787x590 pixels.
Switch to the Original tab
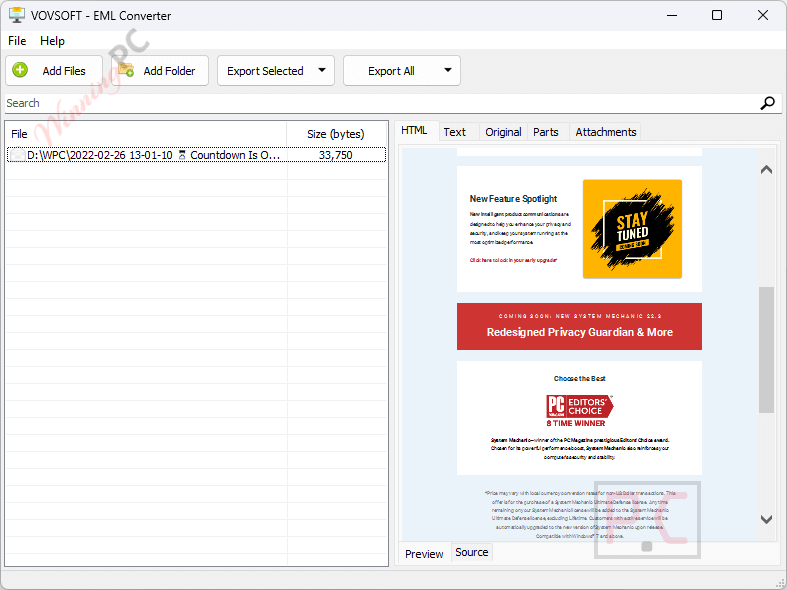pos(503,132)
